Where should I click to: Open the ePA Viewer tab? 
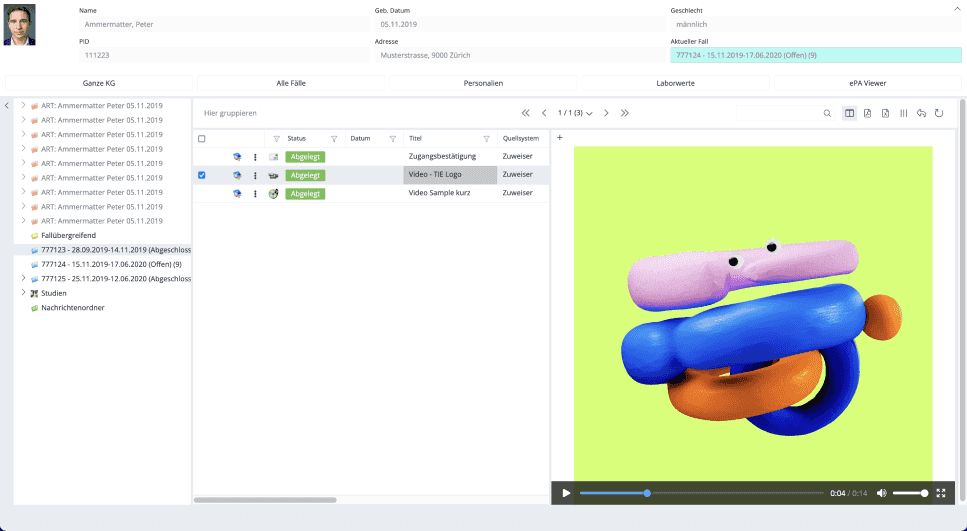tap(867, 83)
